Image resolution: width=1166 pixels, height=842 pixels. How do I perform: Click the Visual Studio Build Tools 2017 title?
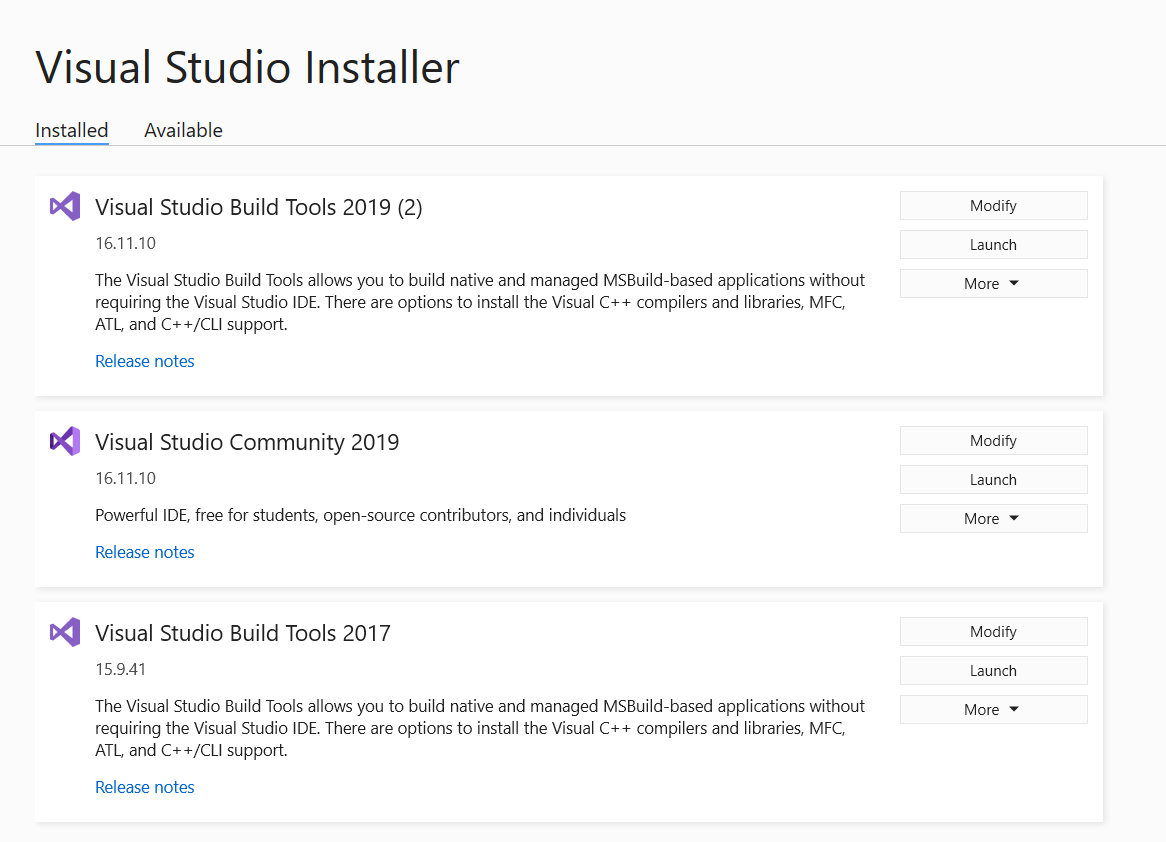pos(242,633)
